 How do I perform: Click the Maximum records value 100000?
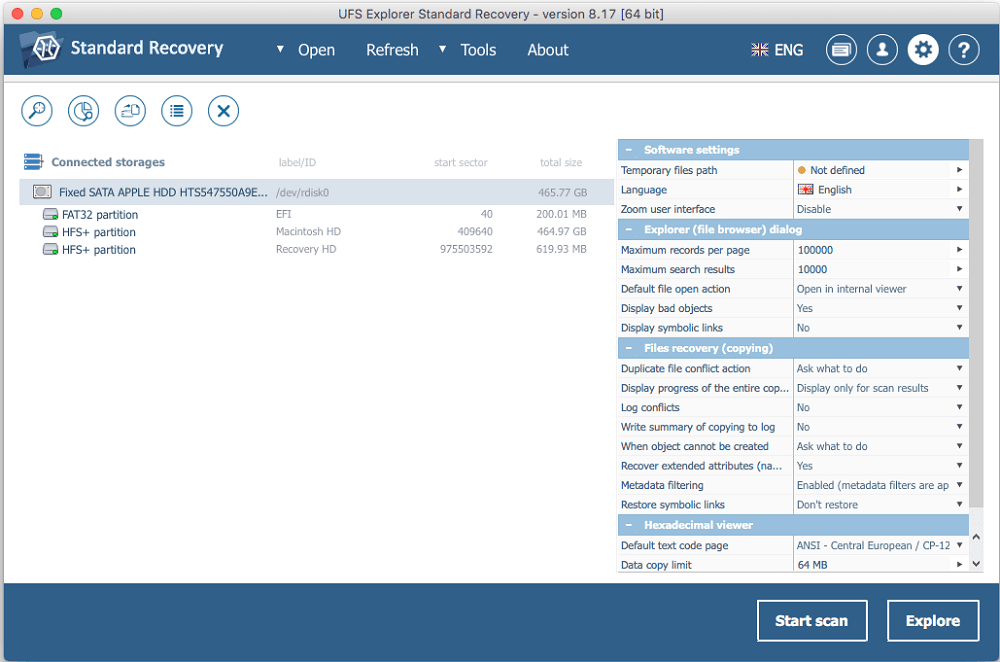816,250
